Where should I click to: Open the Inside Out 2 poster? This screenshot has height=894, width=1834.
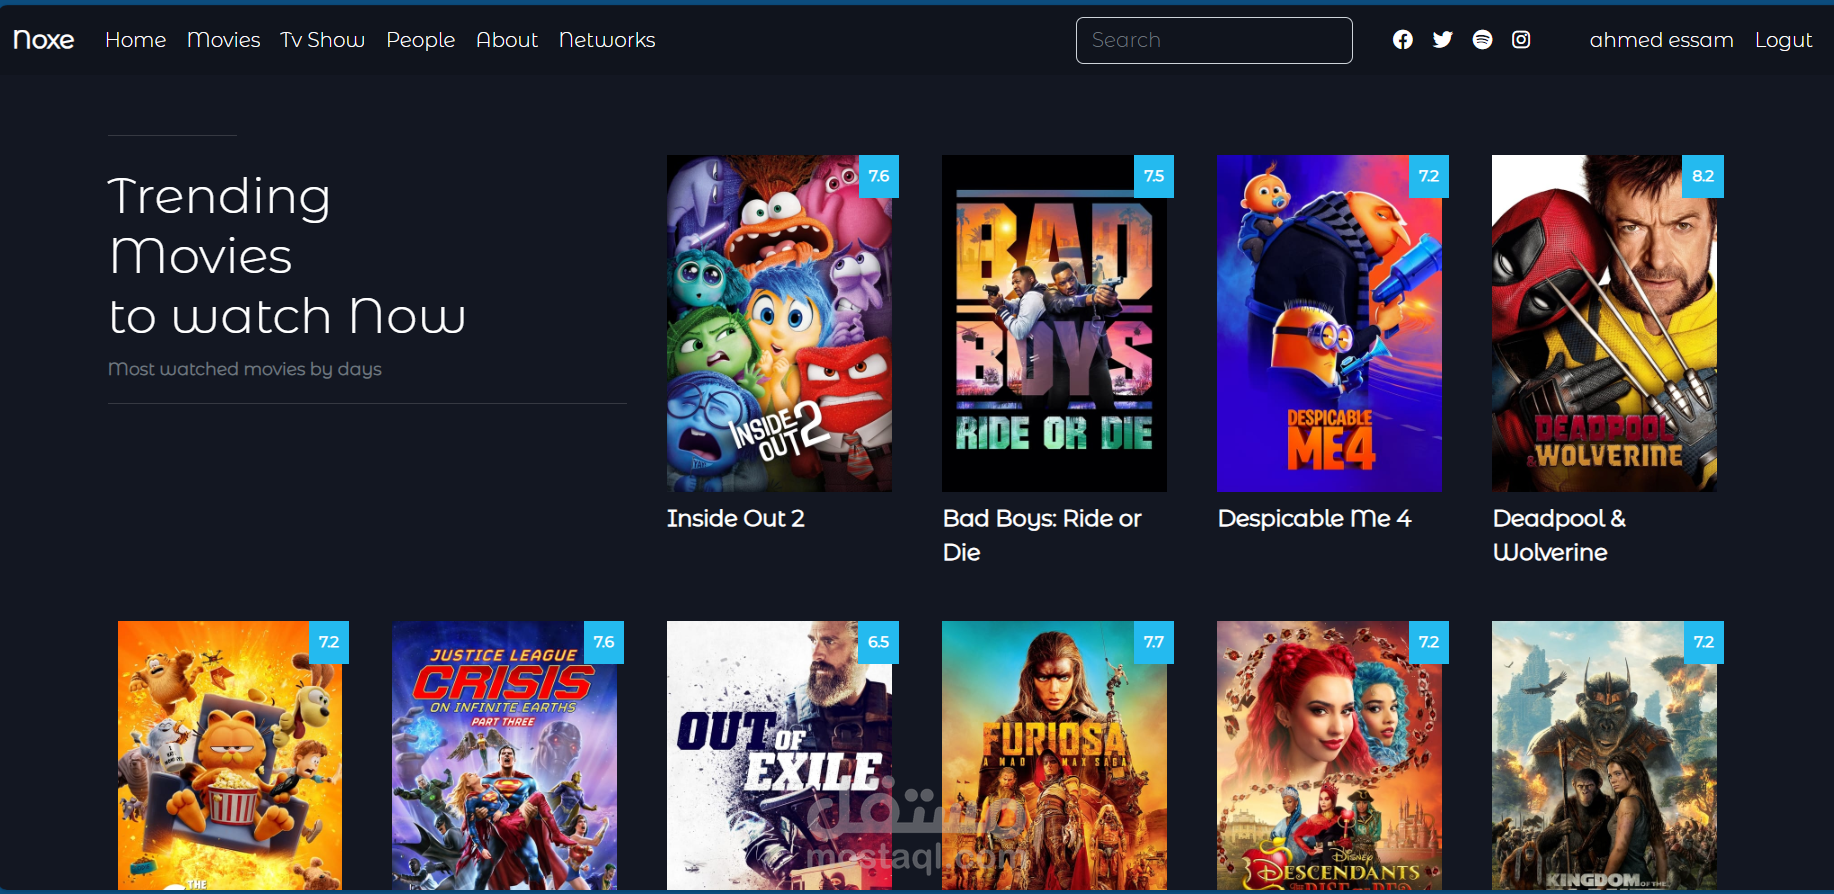click(779, 323)
